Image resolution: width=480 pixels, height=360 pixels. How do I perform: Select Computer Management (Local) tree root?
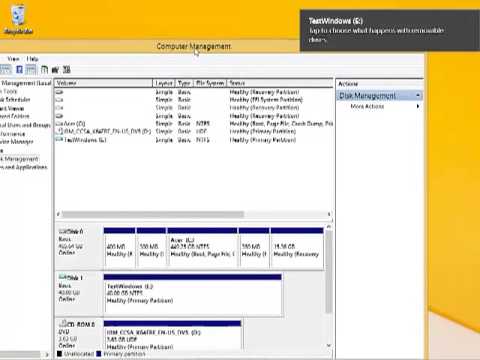[26, 83]
